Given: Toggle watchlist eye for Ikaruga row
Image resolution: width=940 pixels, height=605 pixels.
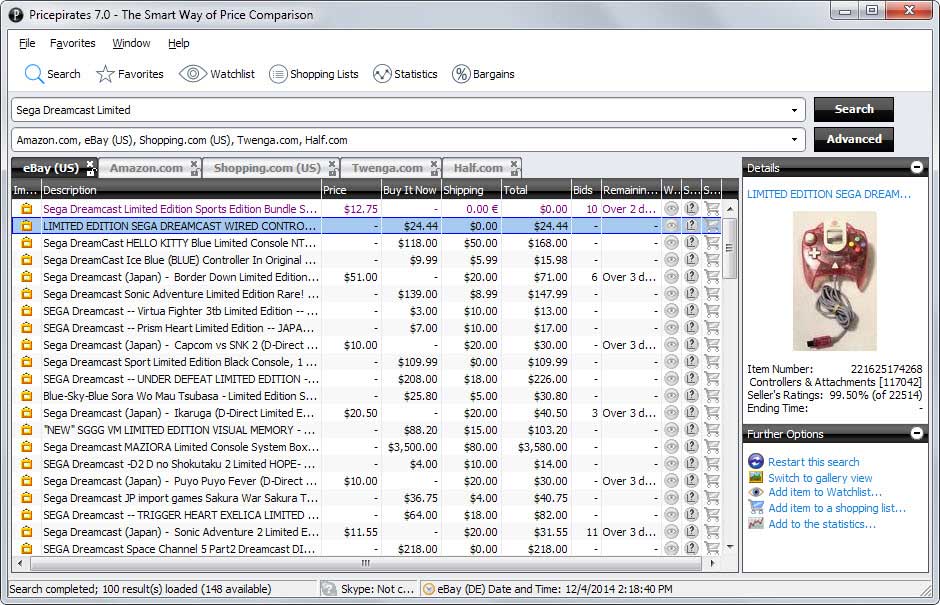Looking at the screenshot, I should pyautogui.click(x=671, y=413).
